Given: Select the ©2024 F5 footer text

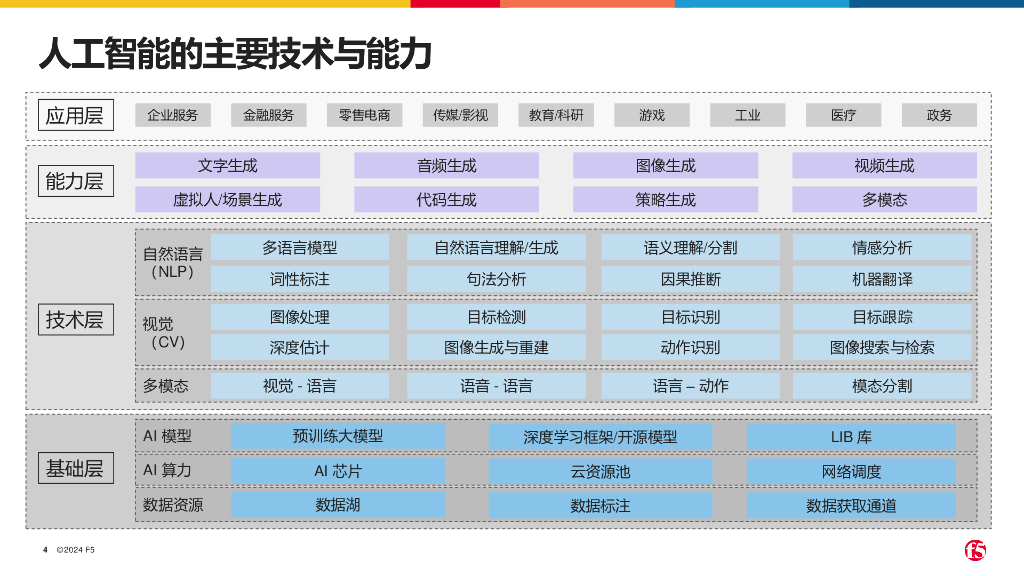Looking at the screenshot, I should click(x=76, y=550).
